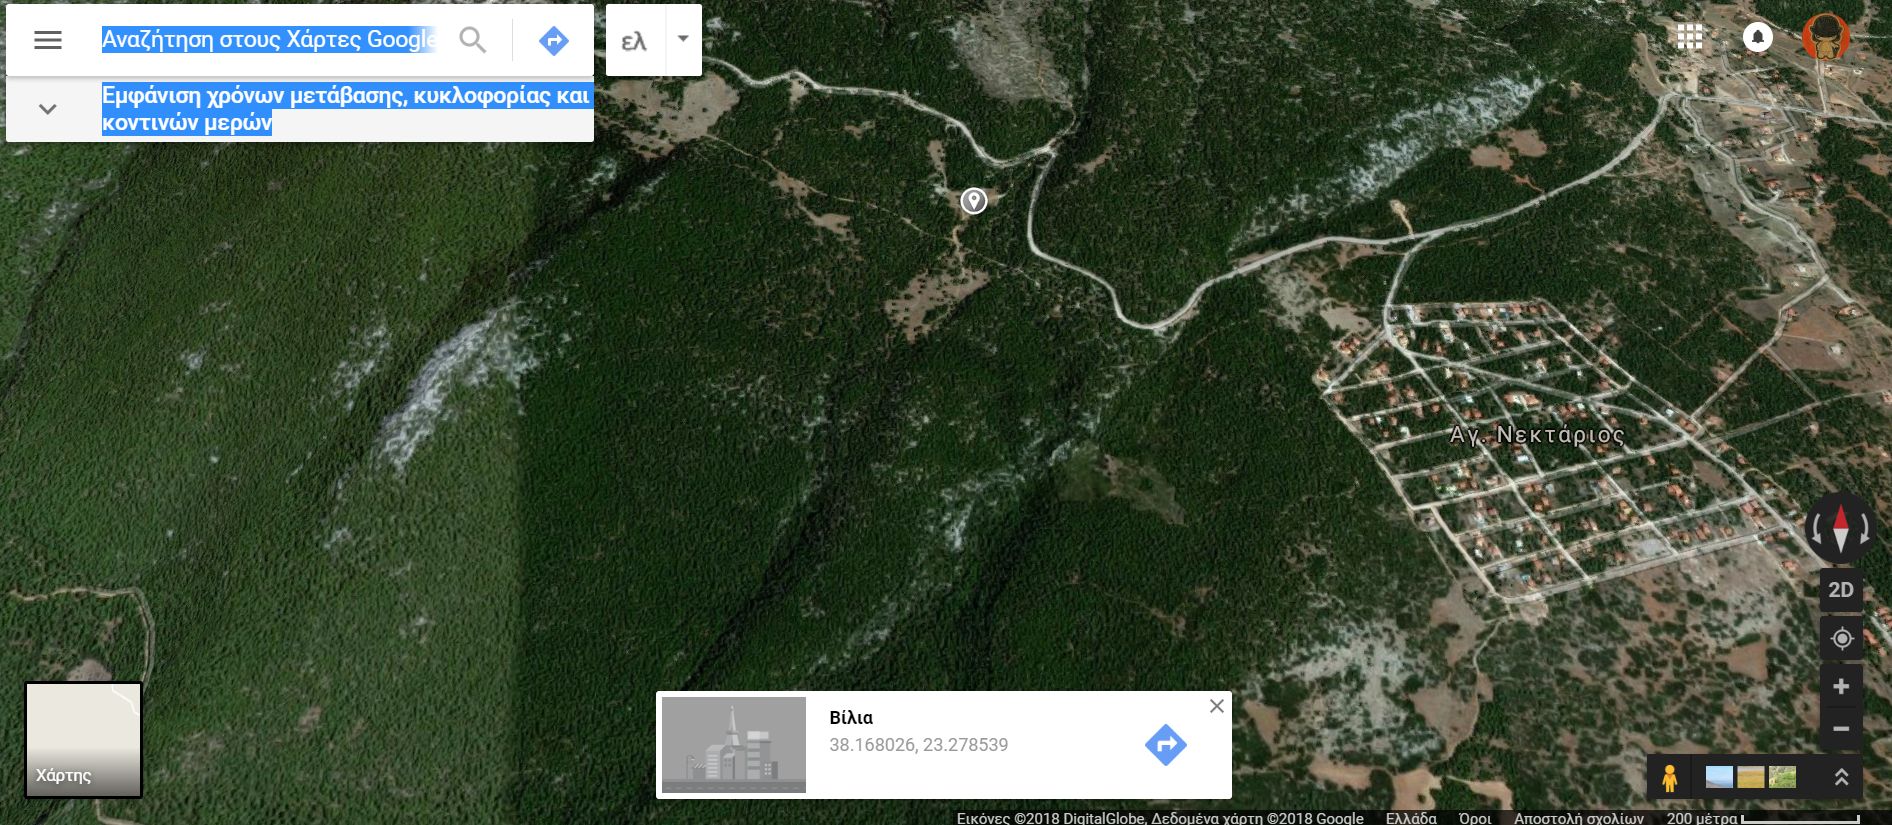Zoom out with the minus button
Screen dimensions: 1892x825
click(x=1841, y=729)
